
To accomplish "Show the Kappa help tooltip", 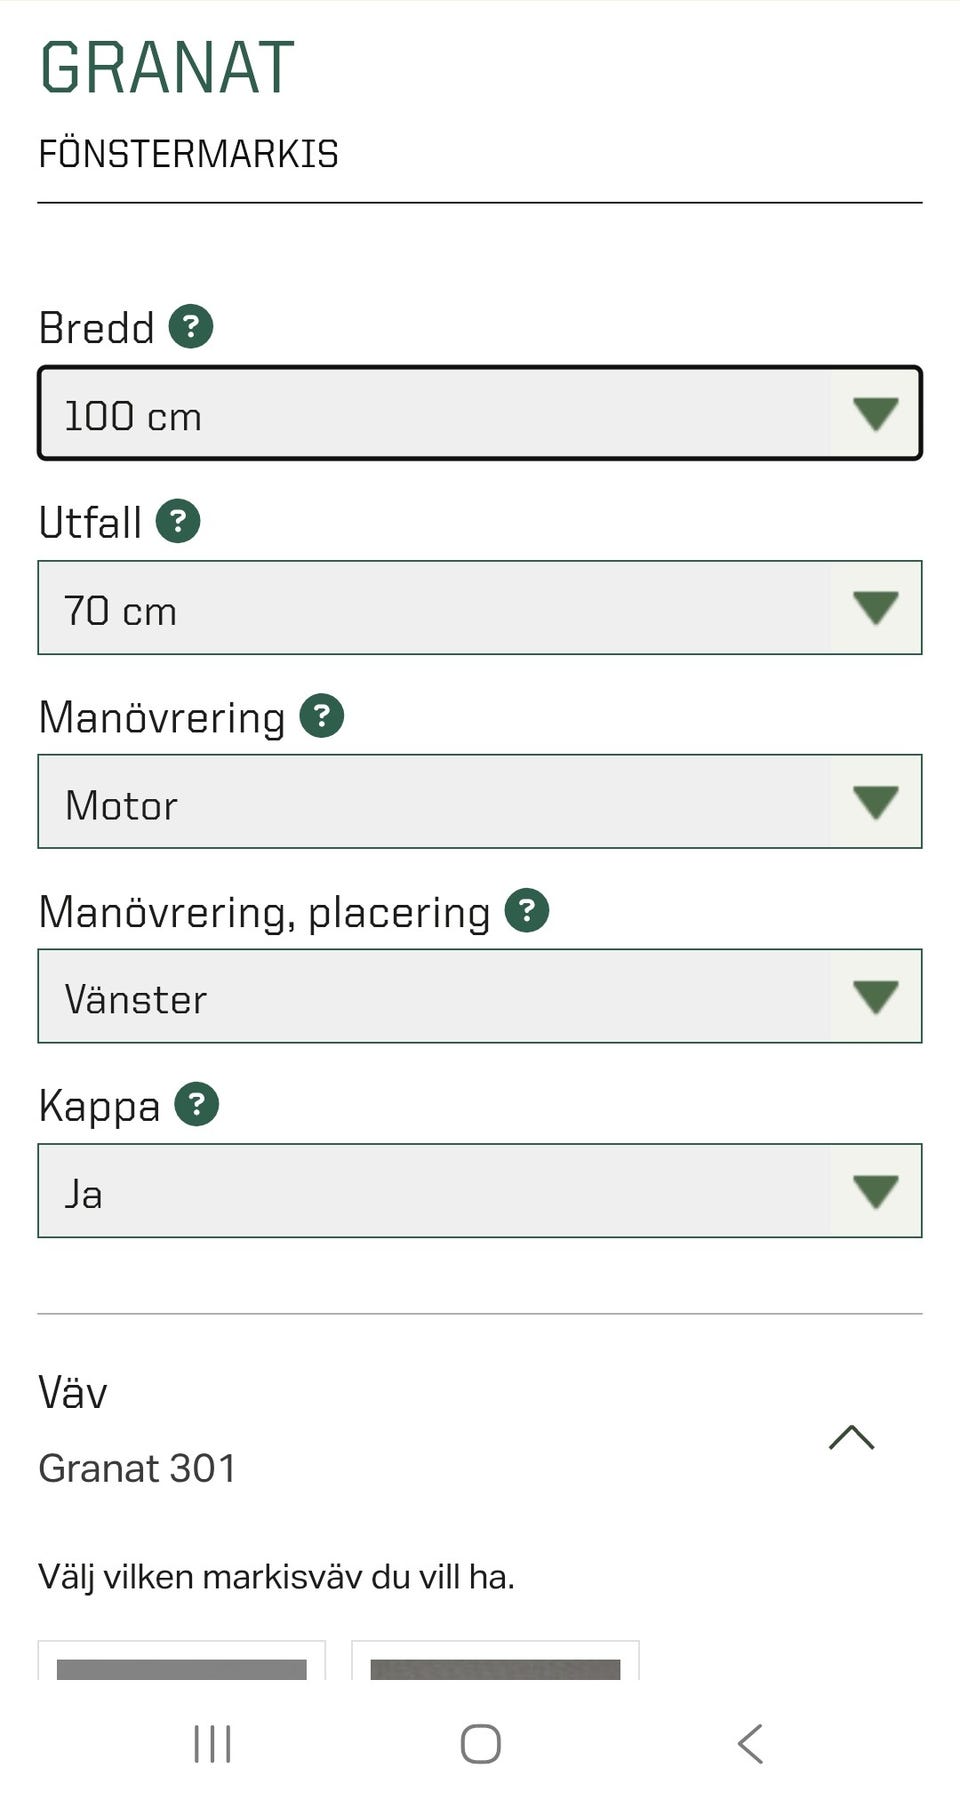I will click(x=197, y=1105).
